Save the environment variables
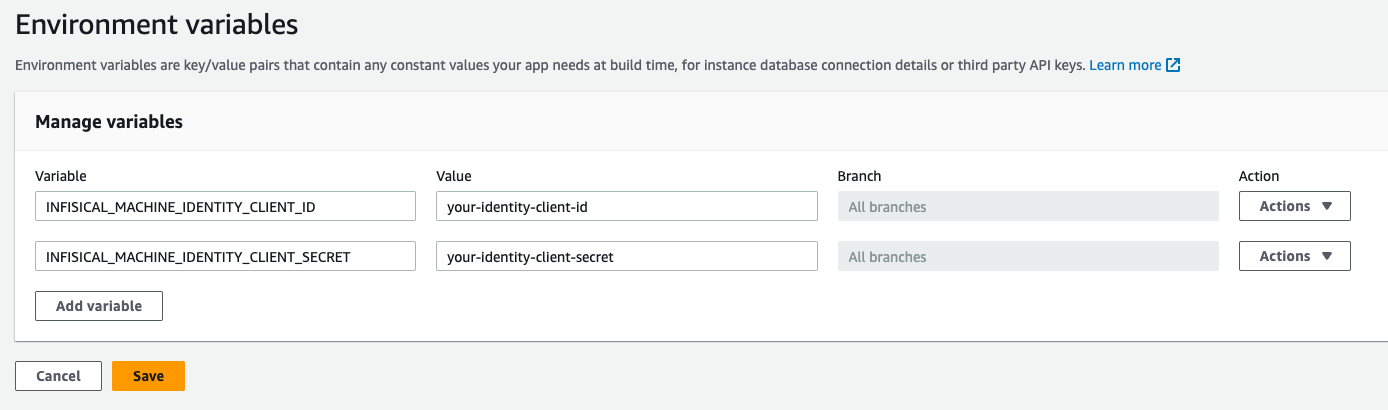The width and height of the screenshot is (1388, 410). point(148,376)
